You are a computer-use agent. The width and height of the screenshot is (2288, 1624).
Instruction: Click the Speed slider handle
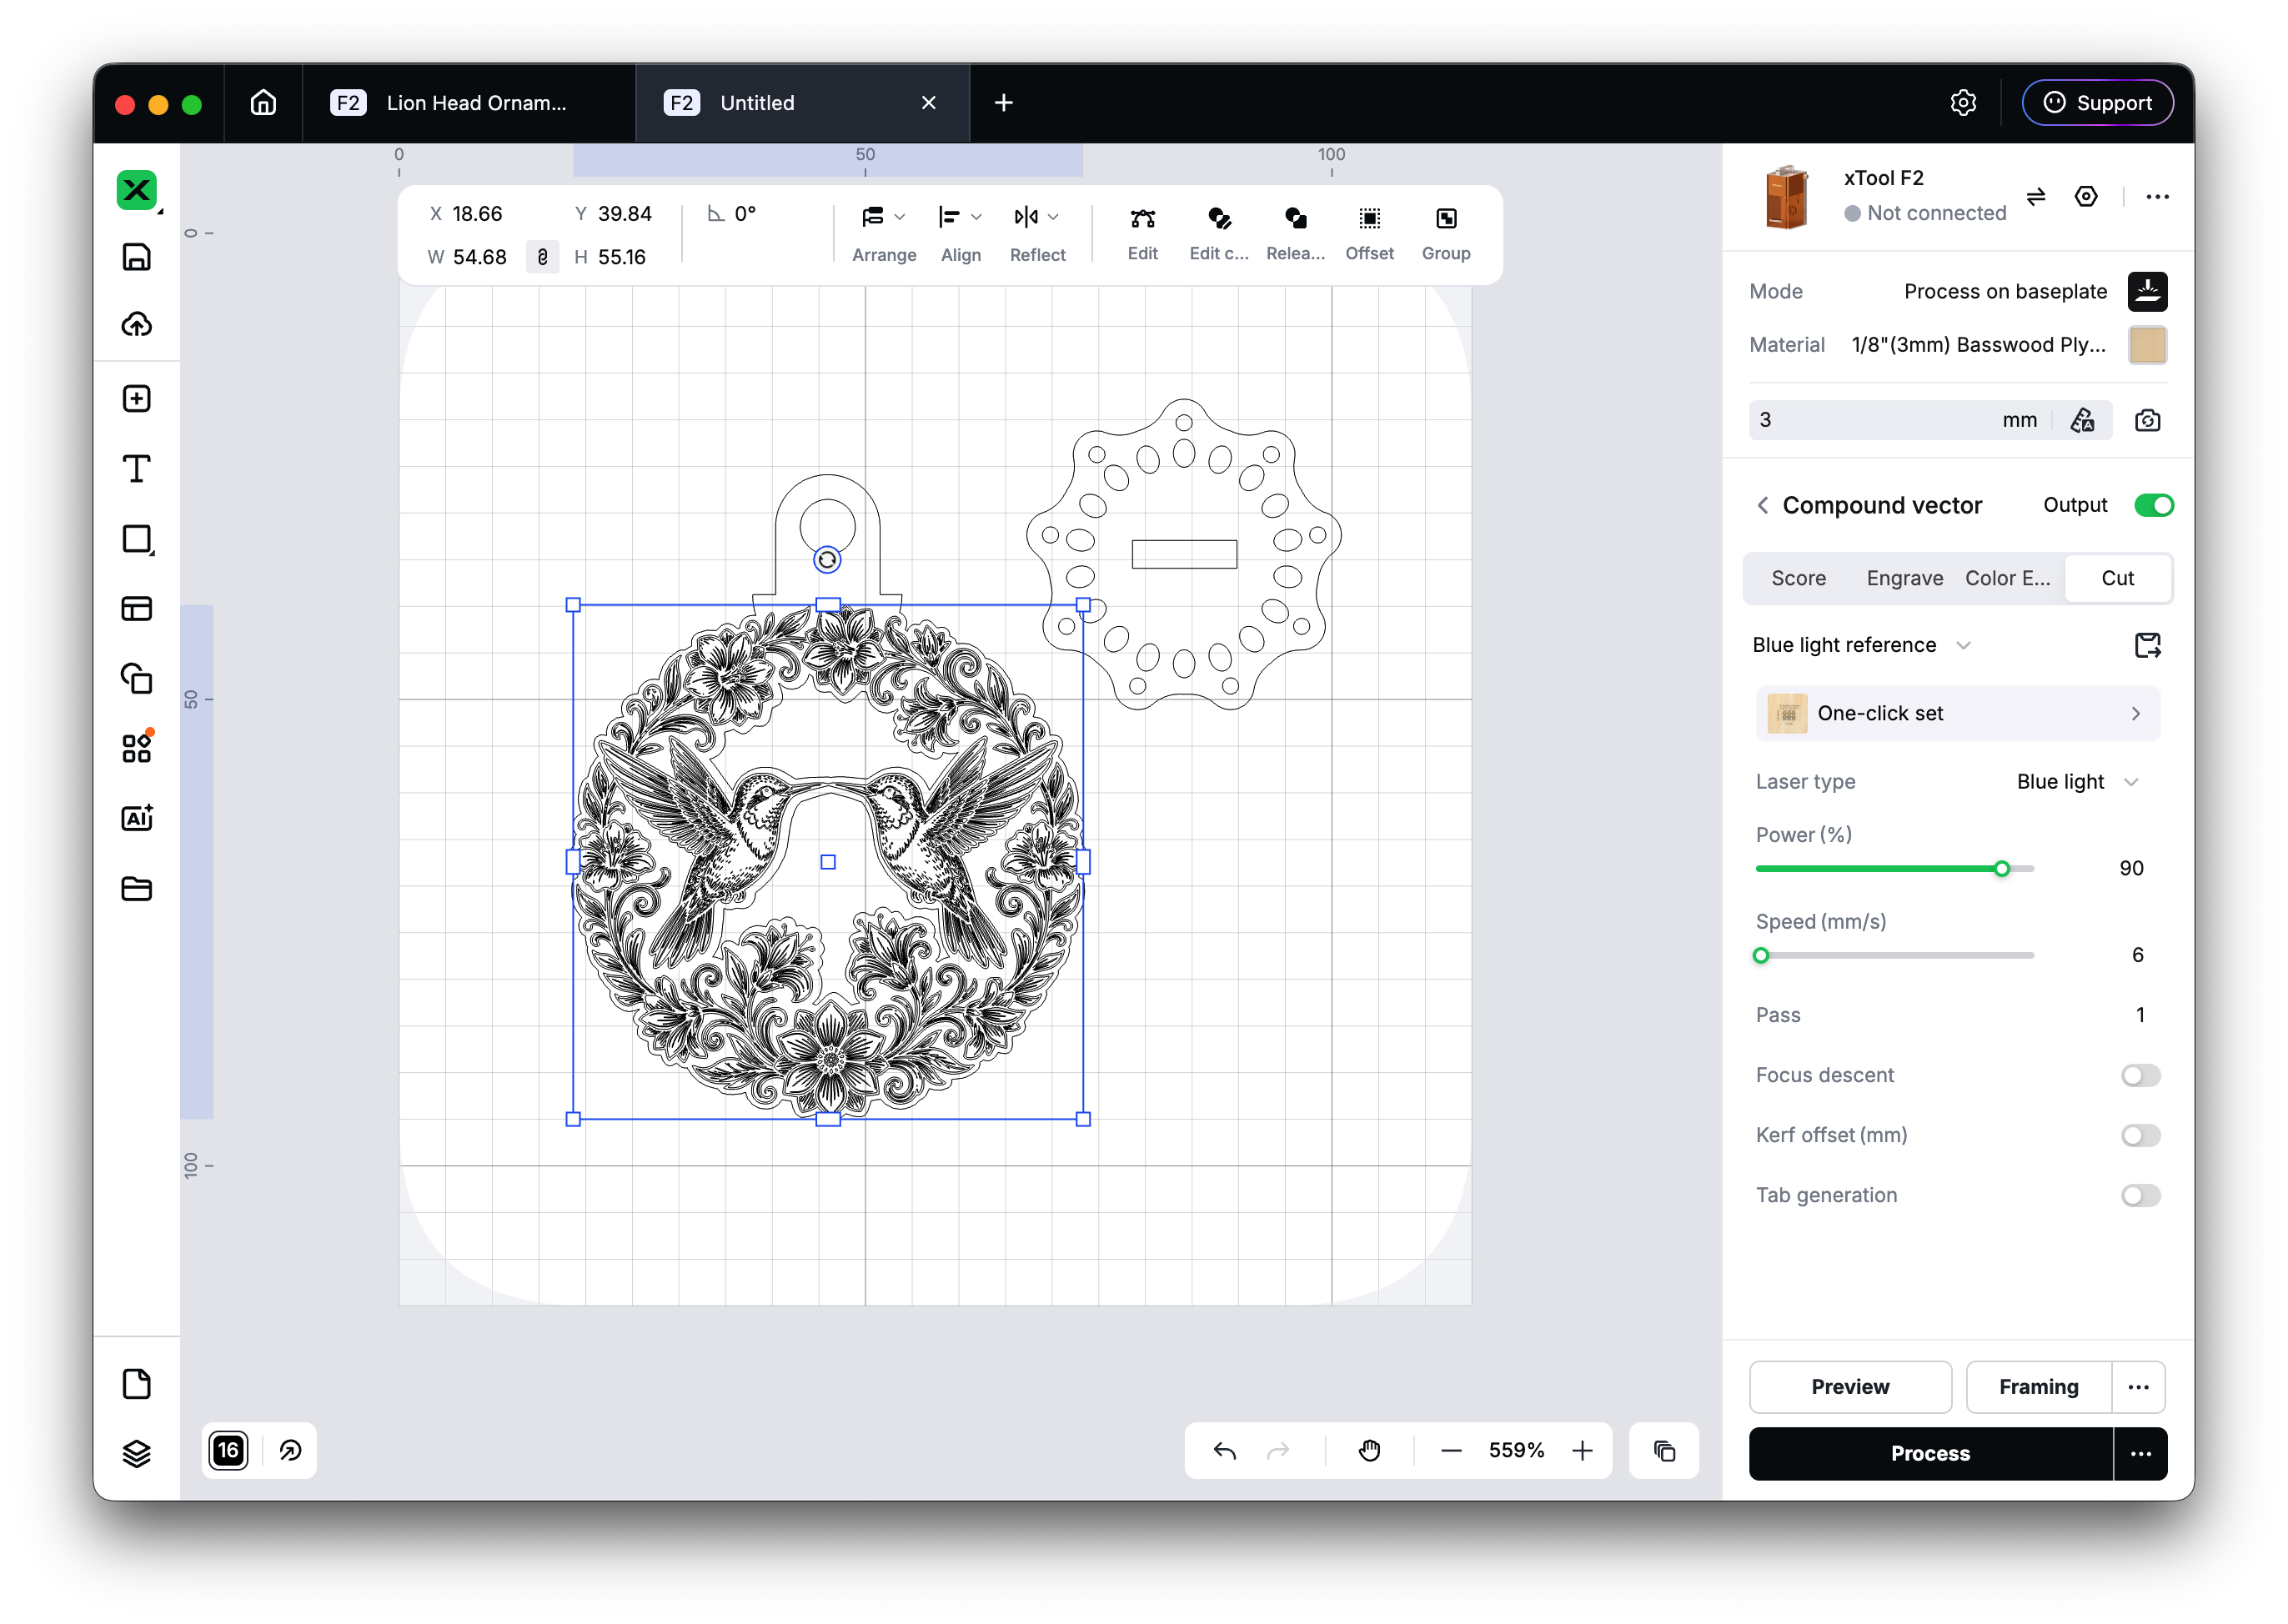1761,955
